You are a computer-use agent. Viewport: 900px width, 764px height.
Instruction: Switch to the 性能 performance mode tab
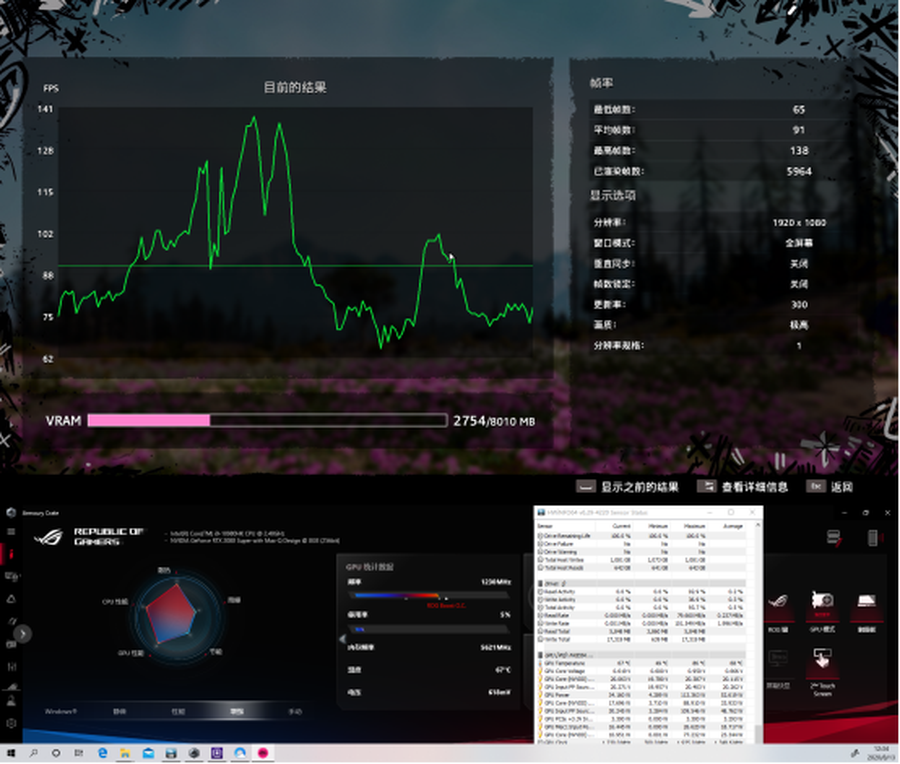(x=178, y=711)
